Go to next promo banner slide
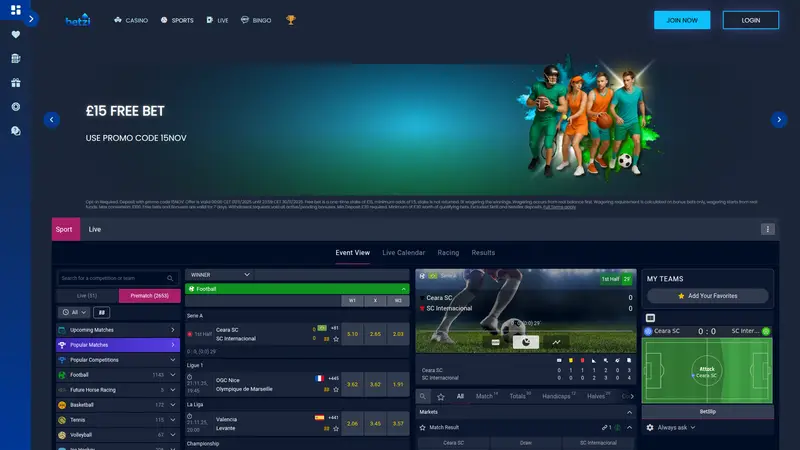This screenshot has width=800, height=450. (779, 119)
